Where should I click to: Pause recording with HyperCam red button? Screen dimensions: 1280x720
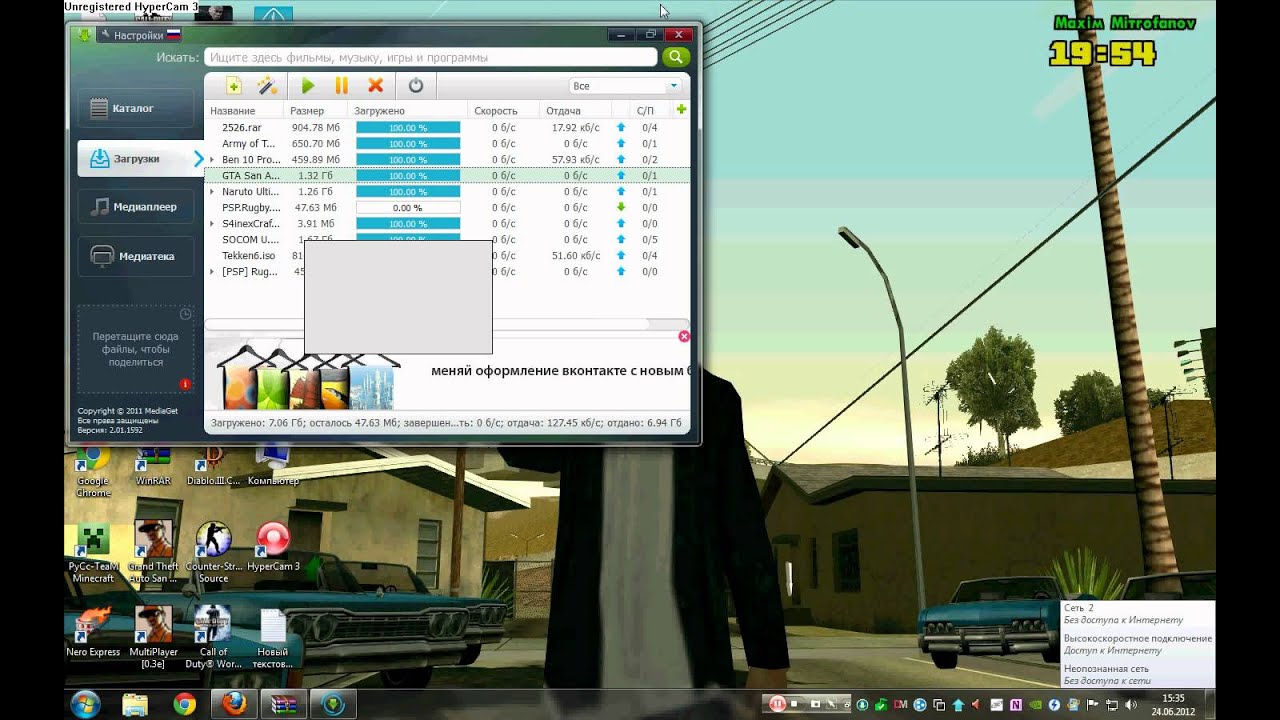778,704
